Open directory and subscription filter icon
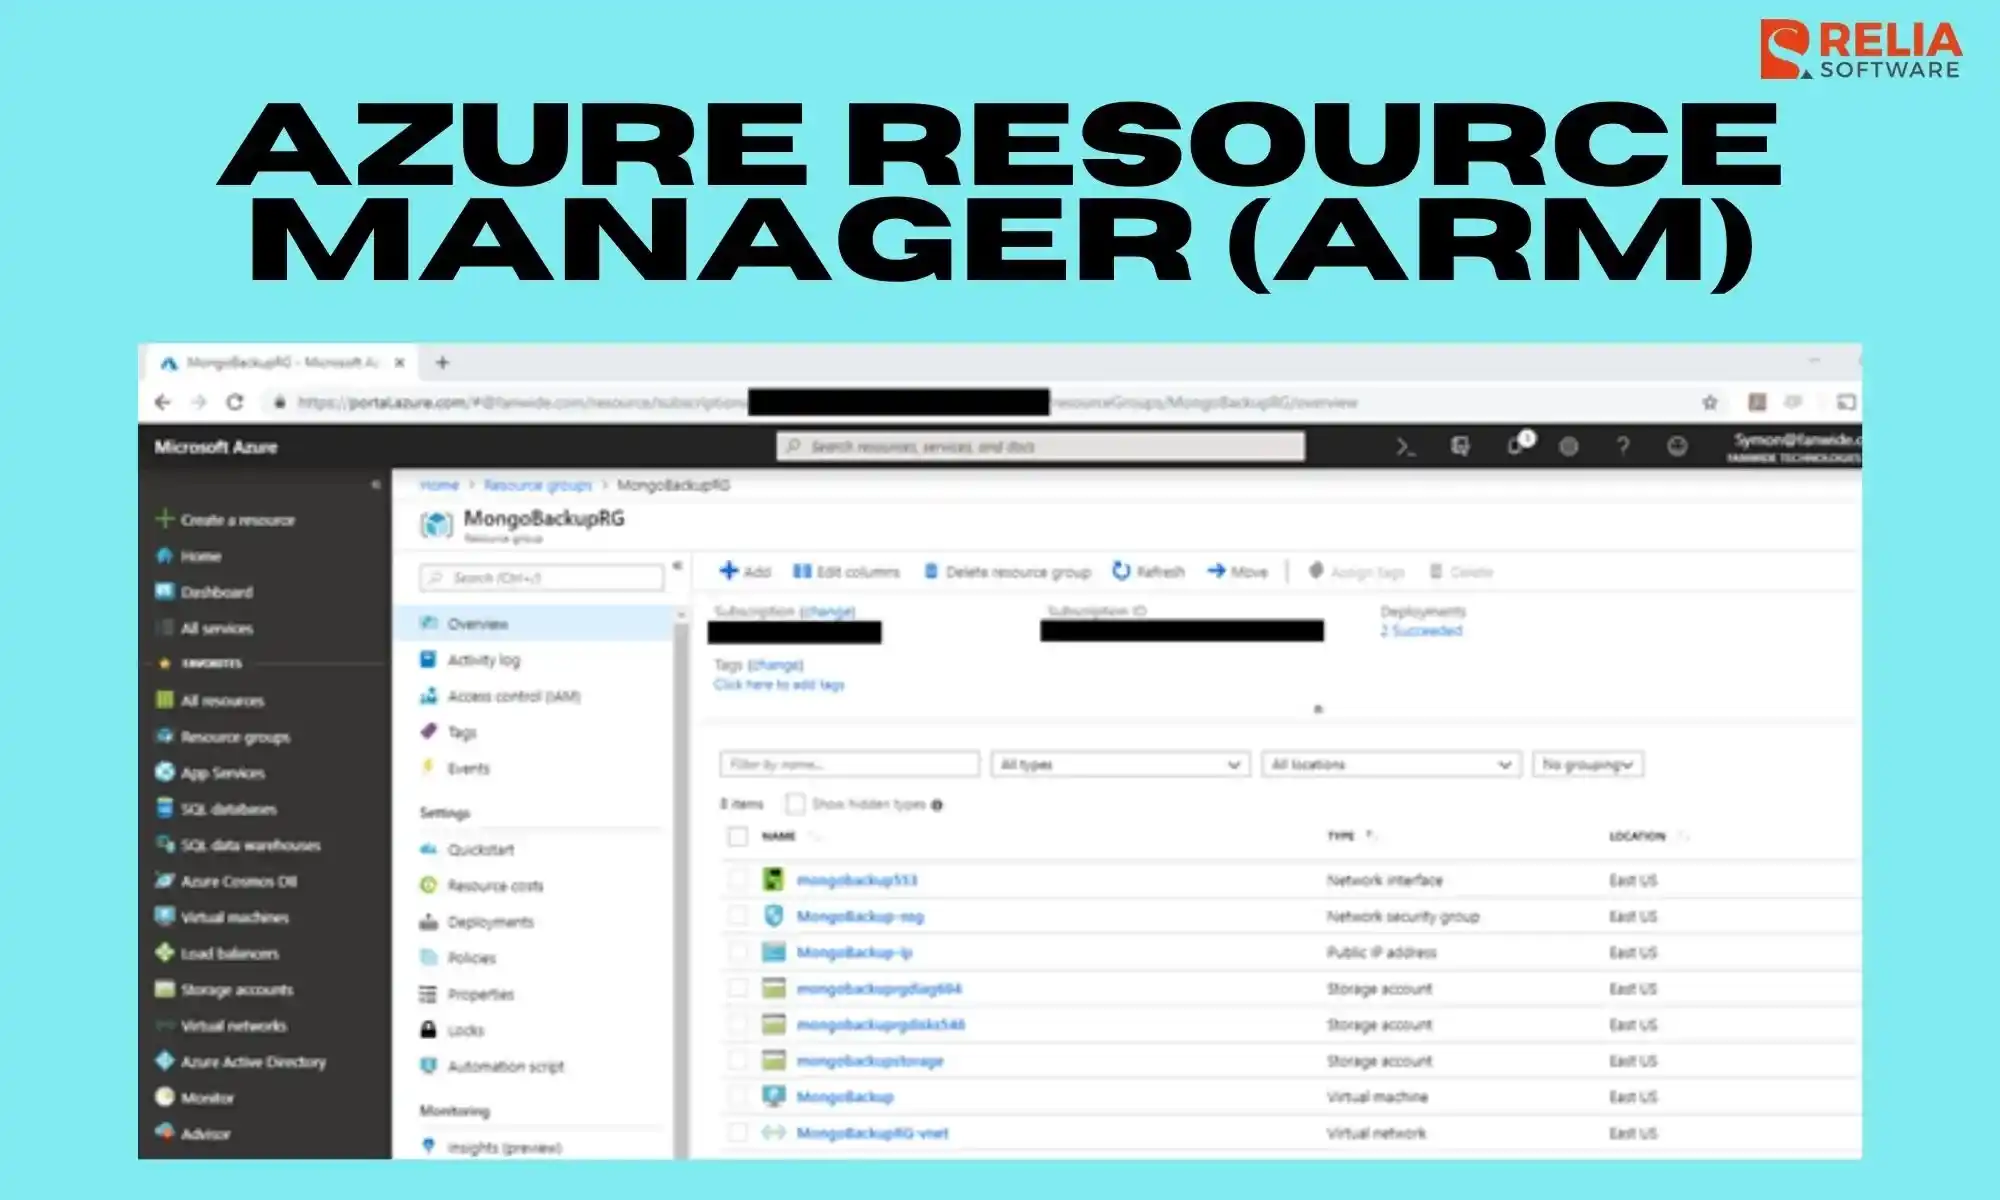The width and height of the screenshot is (2000, 1200). pos(1460,447)
